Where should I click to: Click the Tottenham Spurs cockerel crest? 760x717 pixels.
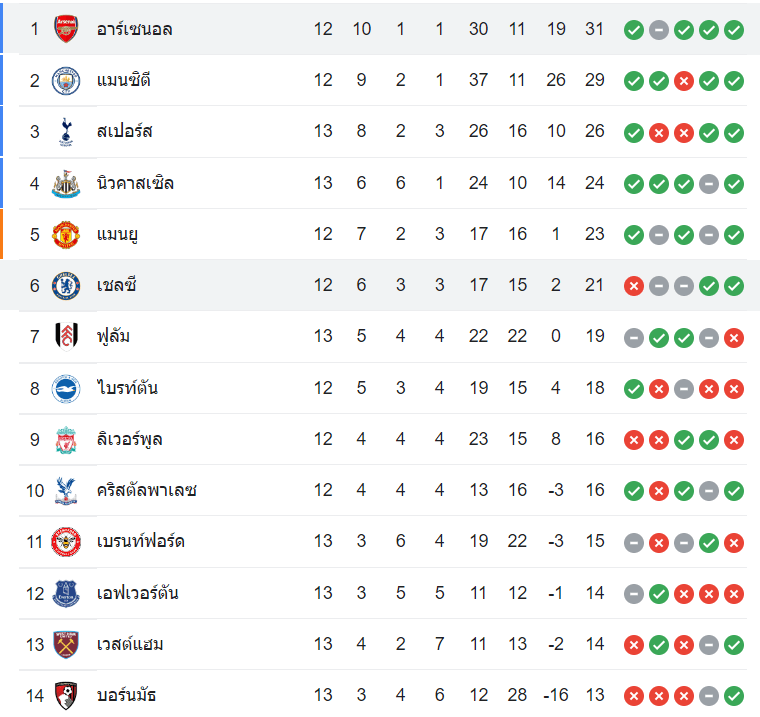coord(66,131)
